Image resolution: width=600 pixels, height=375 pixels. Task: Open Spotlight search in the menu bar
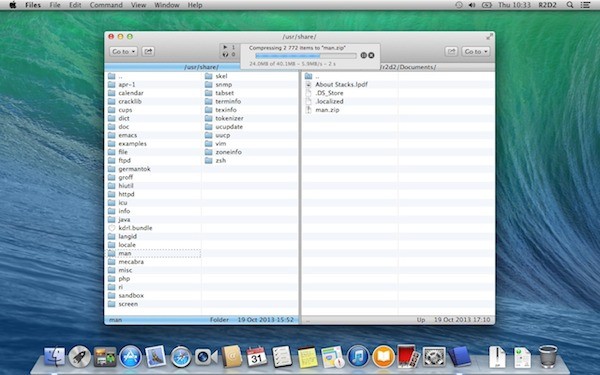[x=570, y=5]
